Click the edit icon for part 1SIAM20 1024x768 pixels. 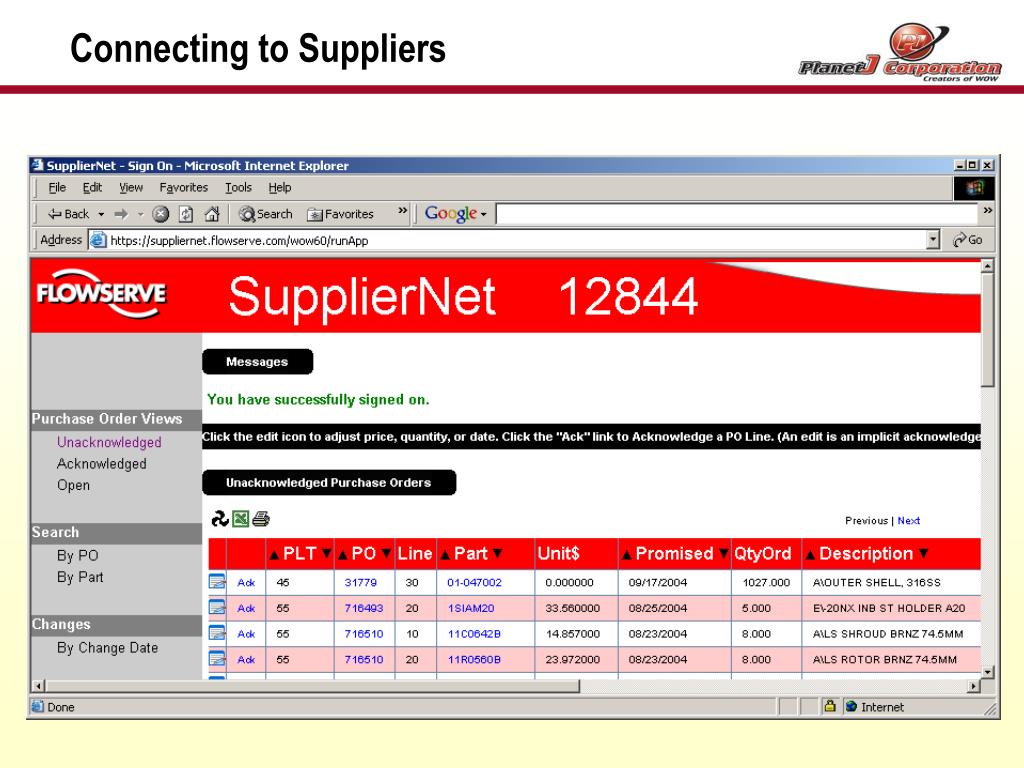point(217,607)
